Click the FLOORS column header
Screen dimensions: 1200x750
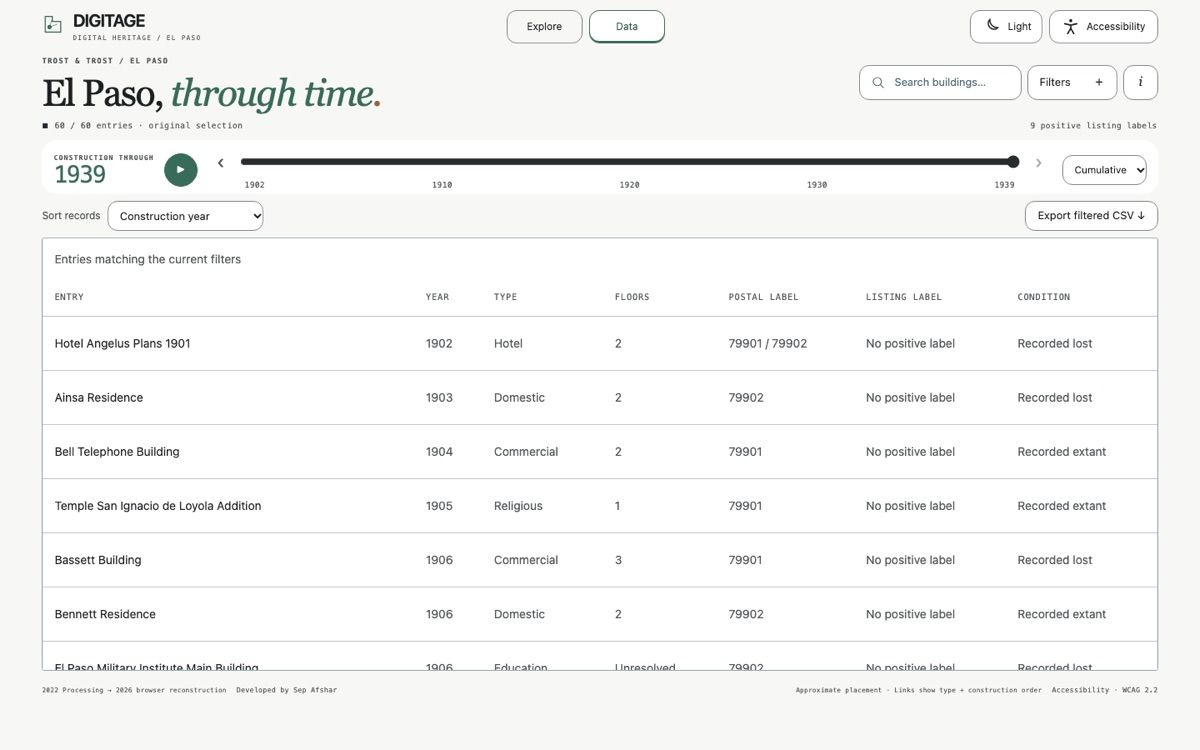pyautogui.click(x=632, y=297)
